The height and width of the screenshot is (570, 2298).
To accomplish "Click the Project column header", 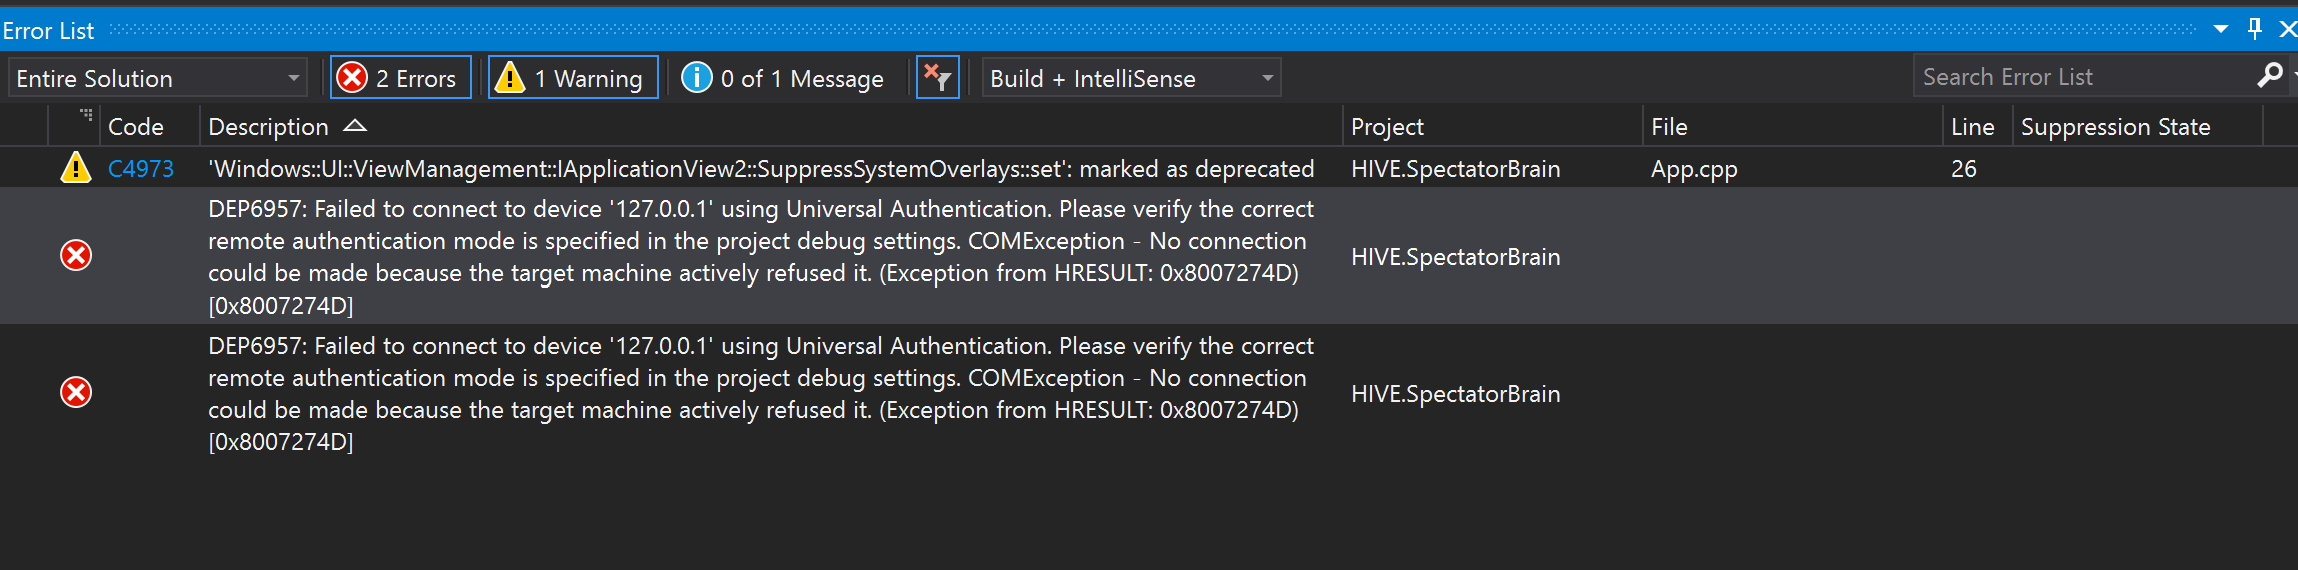I will [1387, 127].
